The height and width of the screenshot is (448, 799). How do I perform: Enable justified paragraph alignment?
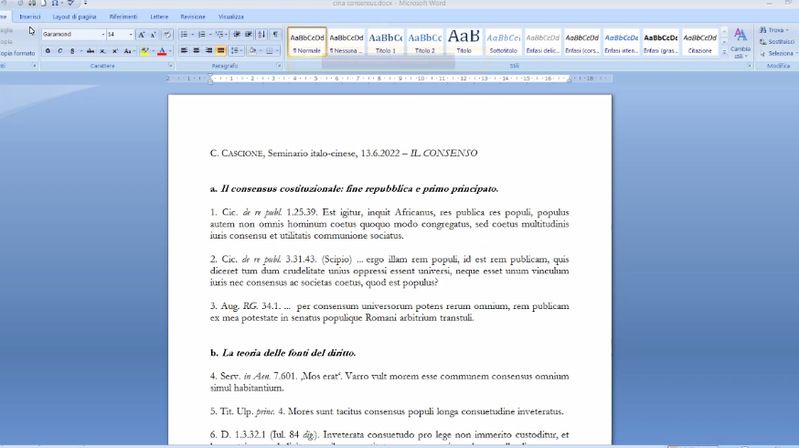coord(222,50)
